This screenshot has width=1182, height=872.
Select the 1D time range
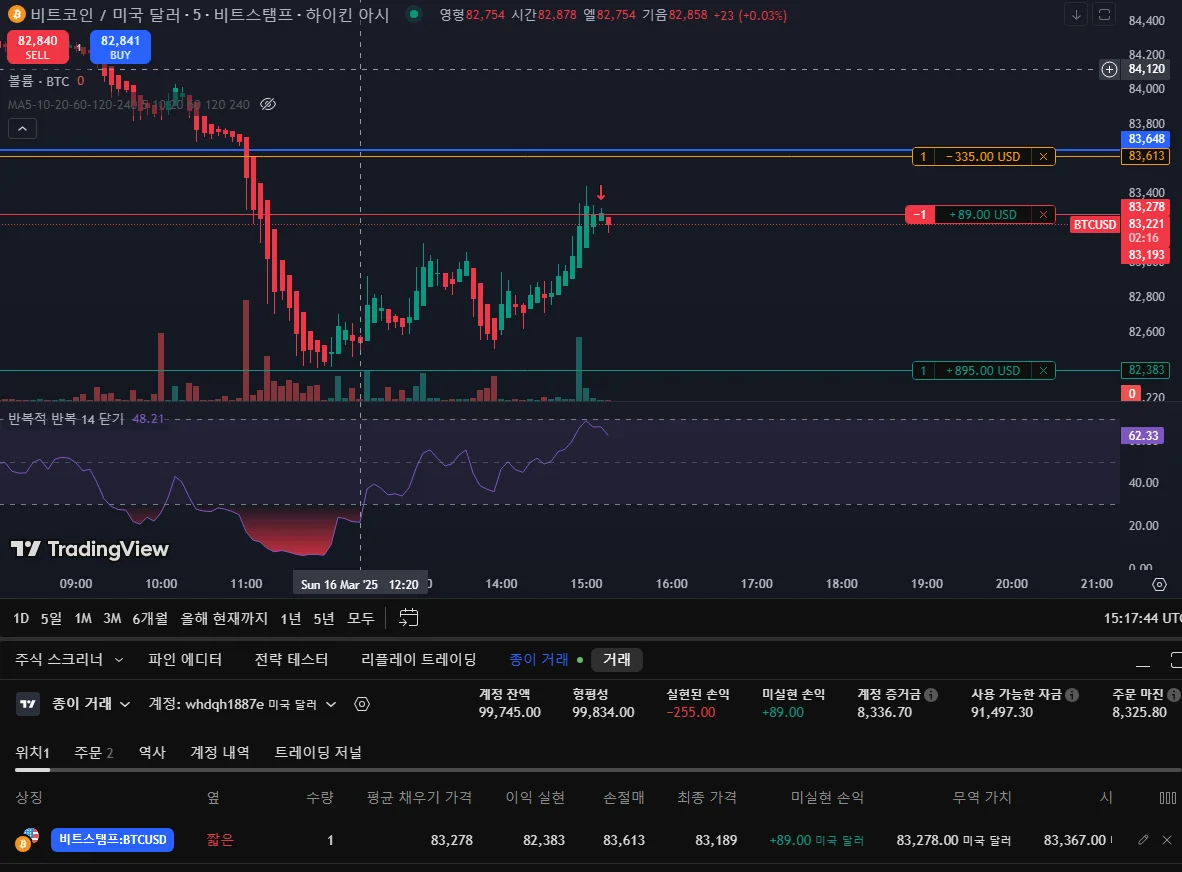coord(21,619)
